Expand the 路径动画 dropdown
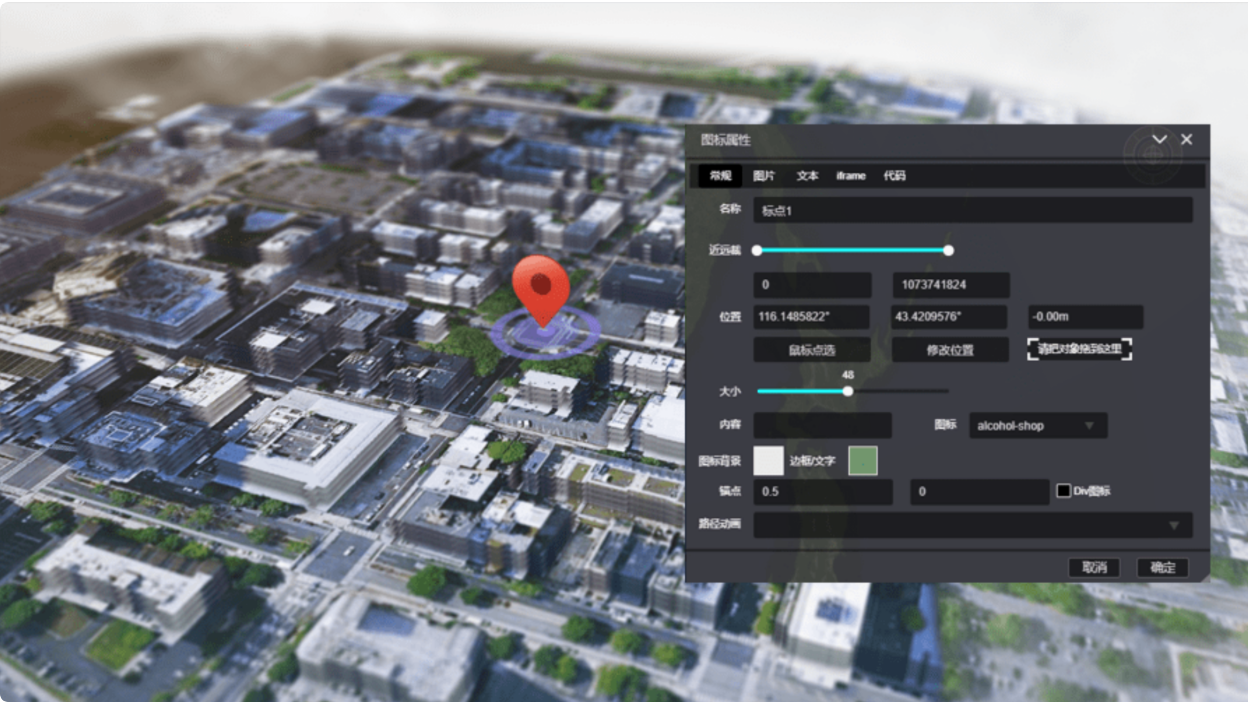 [x=972, y=525]
